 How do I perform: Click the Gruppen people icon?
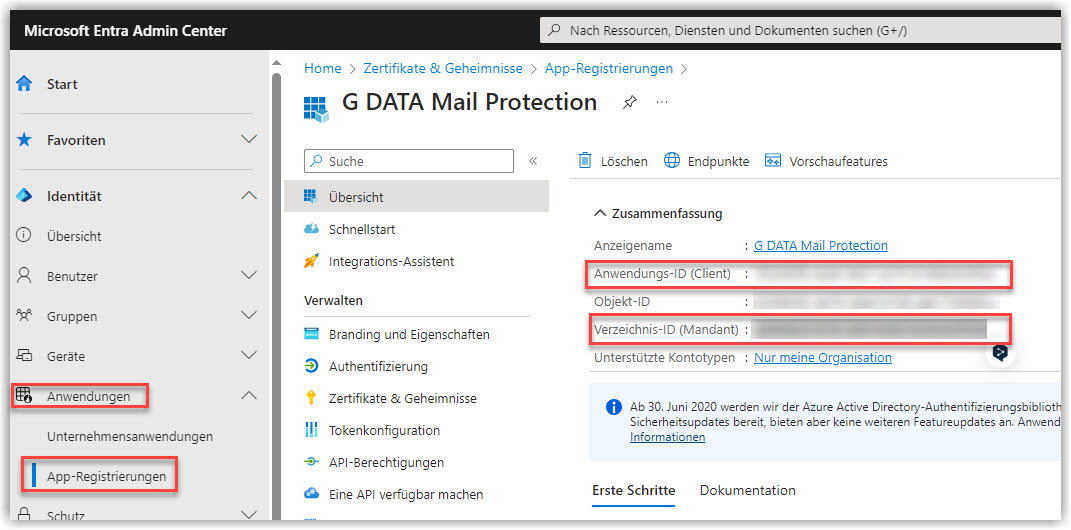click(24, 316)
